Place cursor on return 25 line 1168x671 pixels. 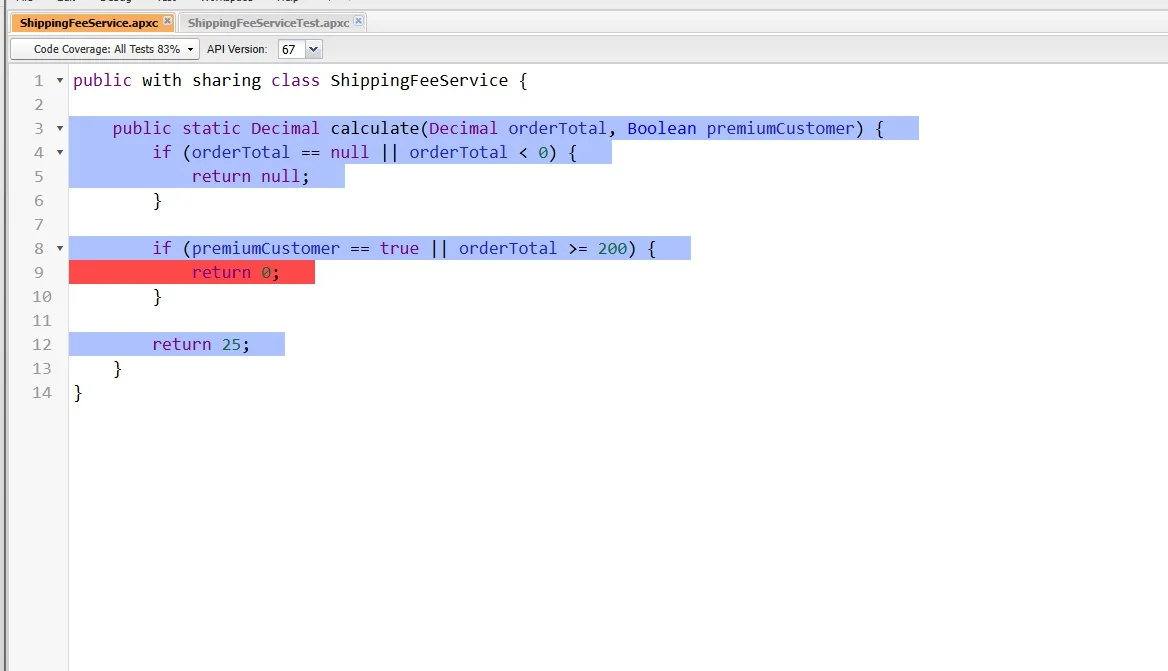pyautogui.click(x=201, y=345)
